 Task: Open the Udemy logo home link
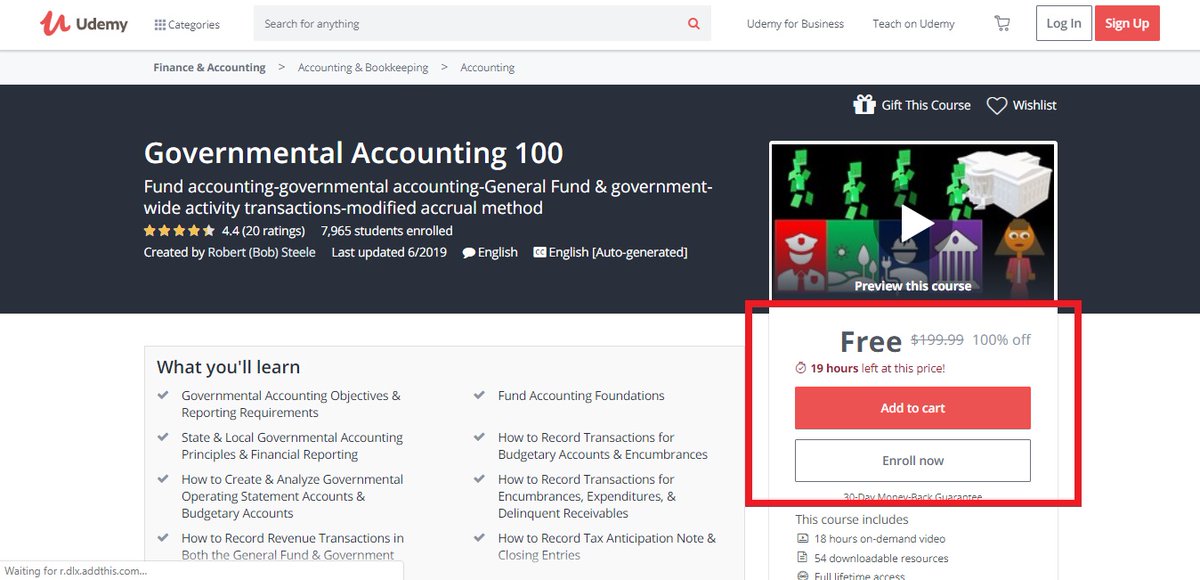point(84,23)
